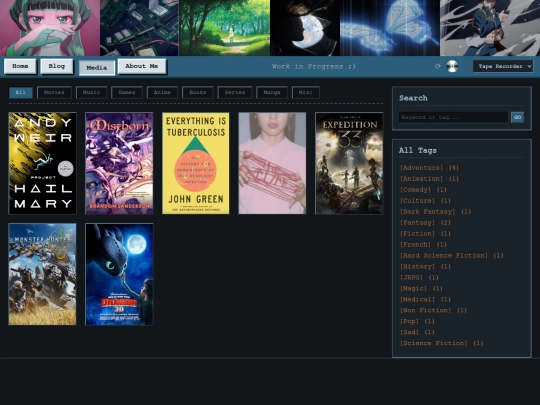Click the GO search button
Viewport: 540px width, 405px height.
click(517, 117)
